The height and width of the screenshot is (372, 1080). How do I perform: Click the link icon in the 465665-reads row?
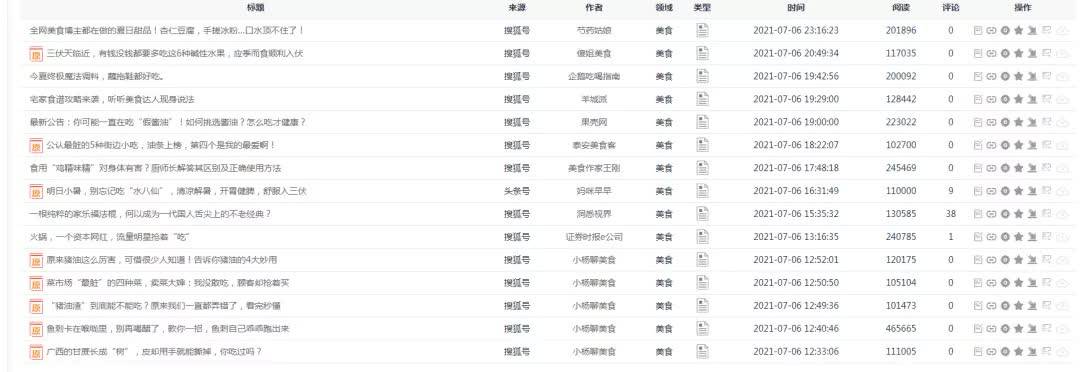click(x=991, y=329)
